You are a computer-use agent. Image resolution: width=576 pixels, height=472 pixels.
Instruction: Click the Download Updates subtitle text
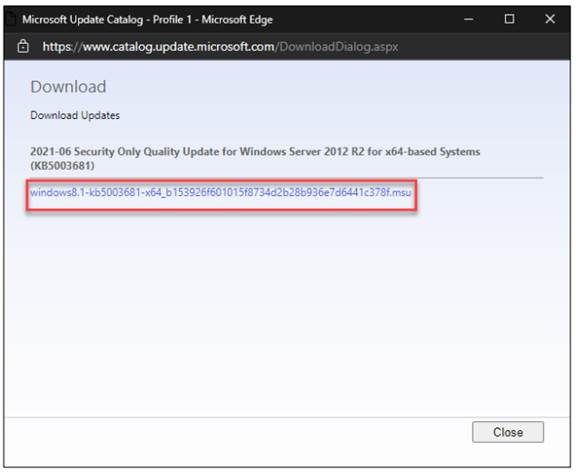coord(75,115)
